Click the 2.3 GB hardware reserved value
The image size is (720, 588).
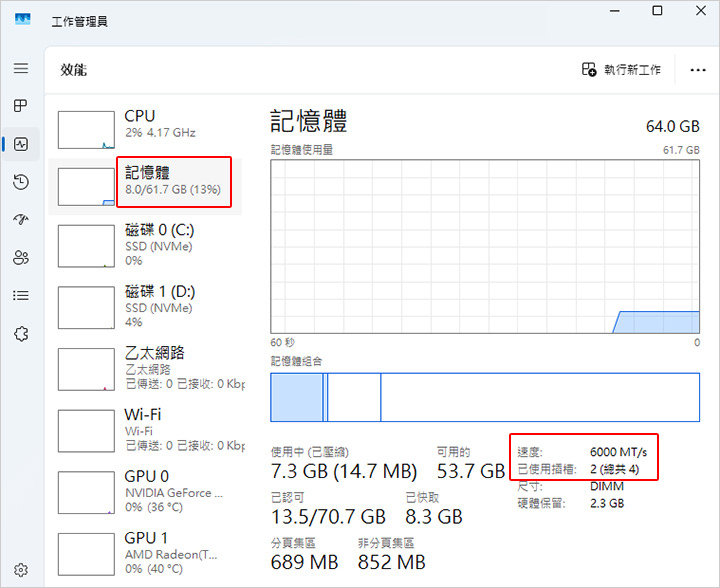(x=607, y=504)
